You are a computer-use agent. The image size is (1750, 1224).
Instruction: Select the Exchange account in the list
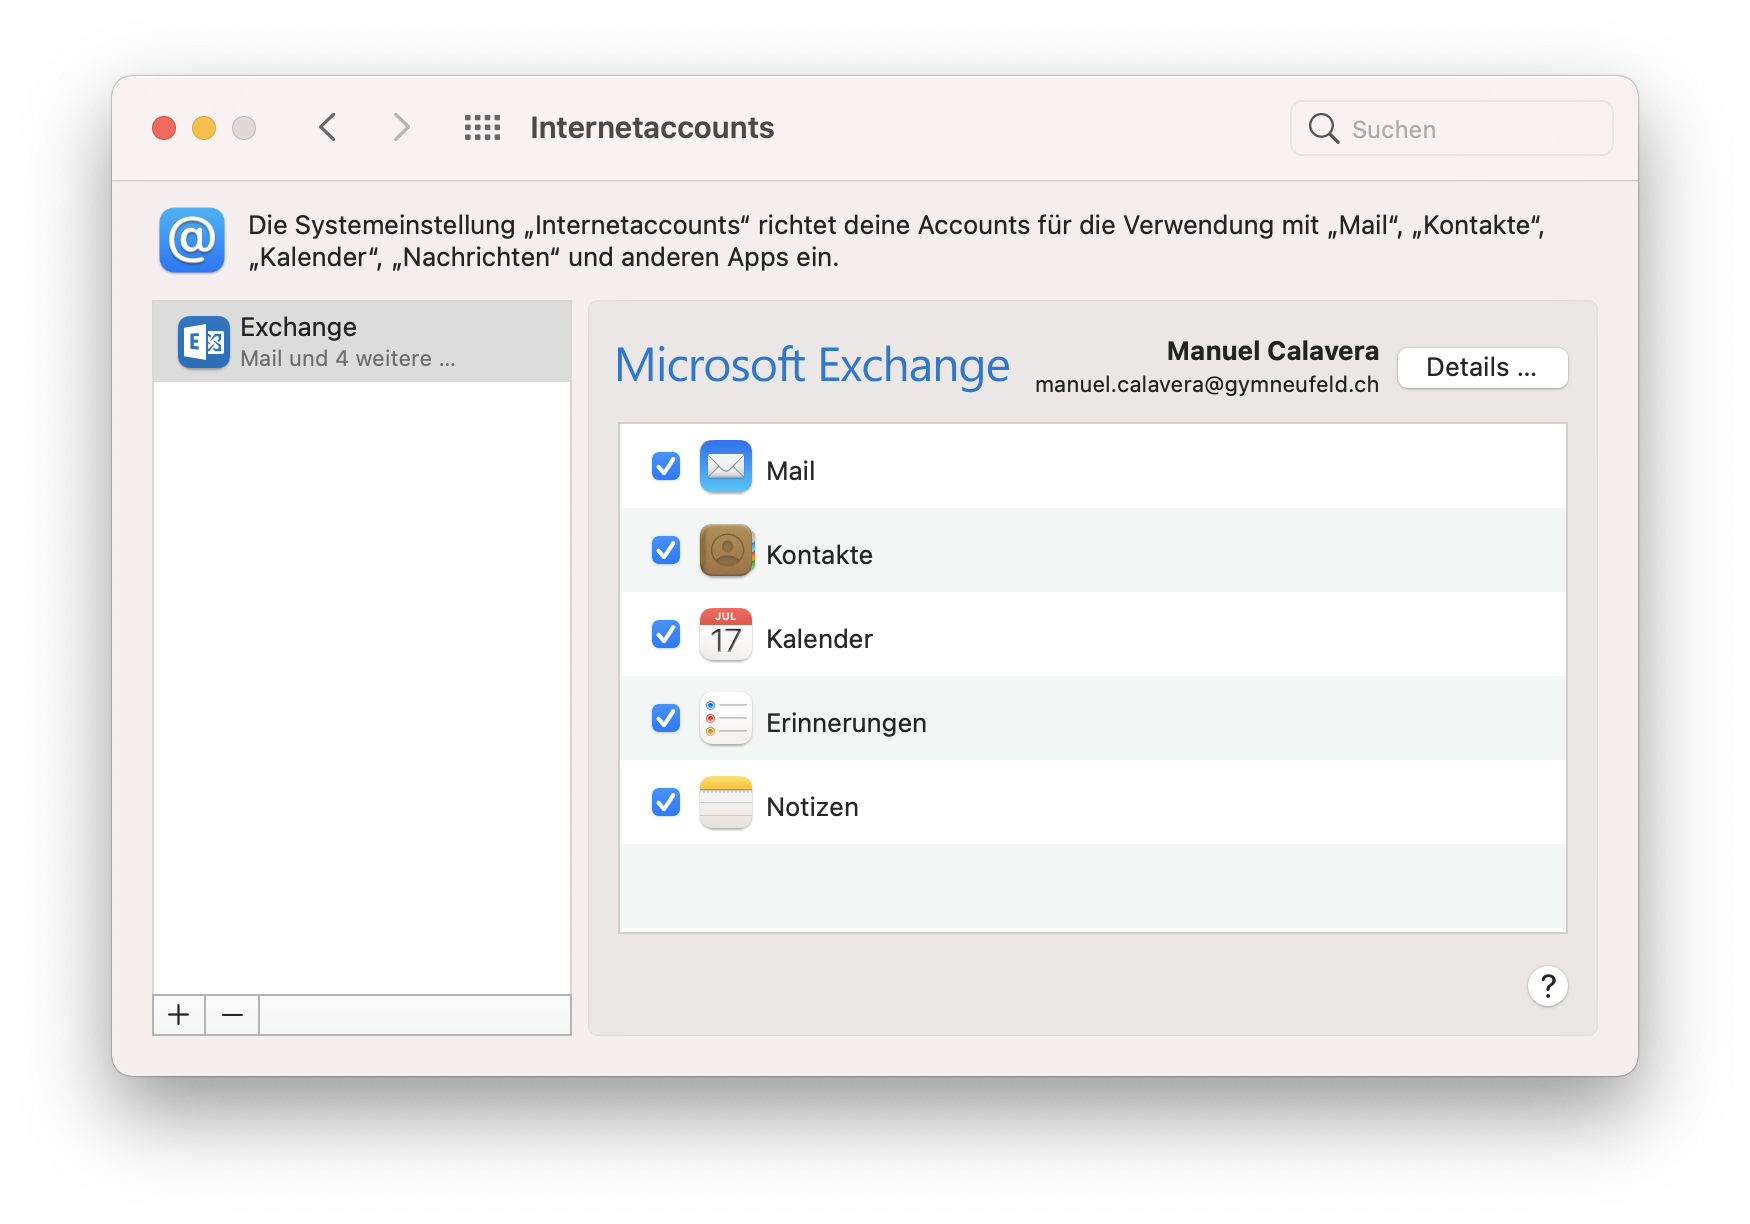(362, 342)
